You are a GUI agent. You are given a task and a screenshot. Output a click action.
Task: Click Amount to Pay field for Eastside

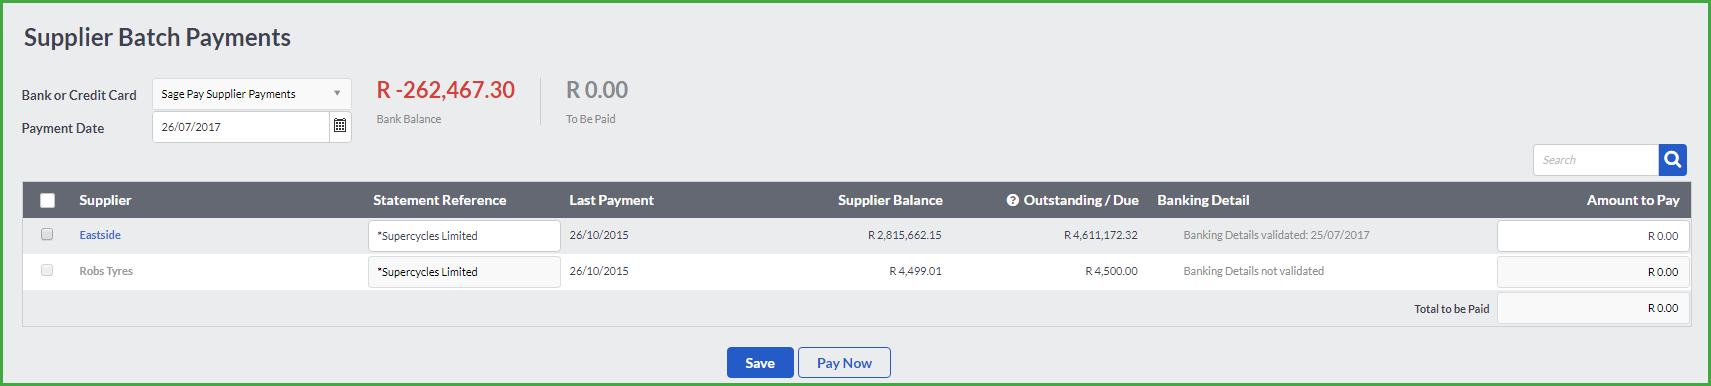pos(1593,236)
